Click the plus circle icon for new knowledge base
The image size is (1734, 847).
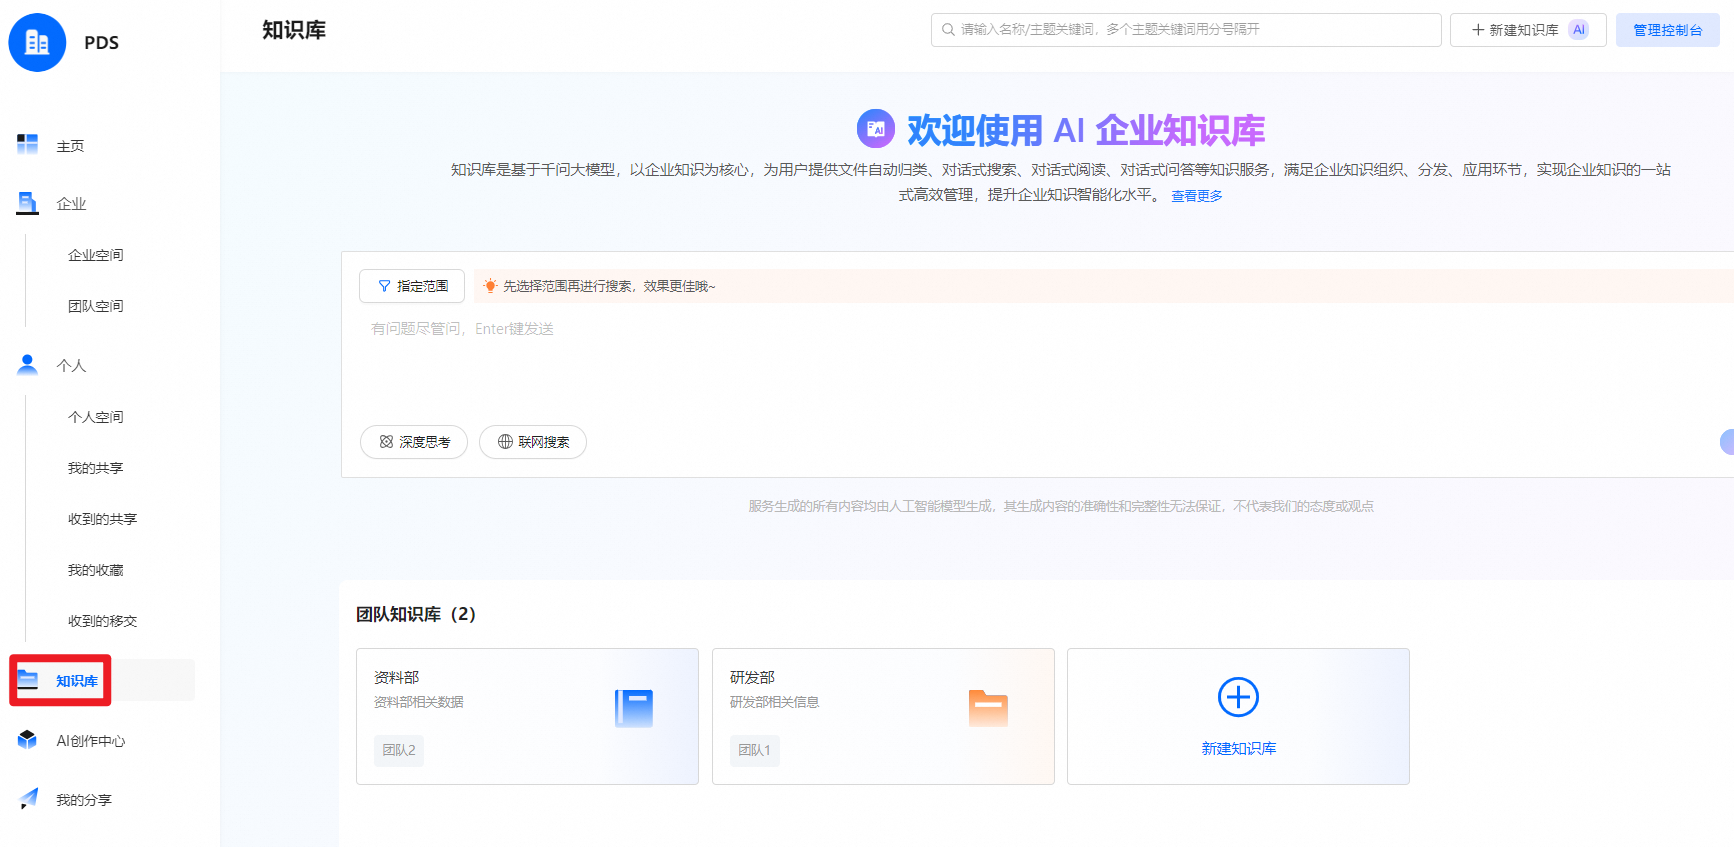[x=1238, y=697]
